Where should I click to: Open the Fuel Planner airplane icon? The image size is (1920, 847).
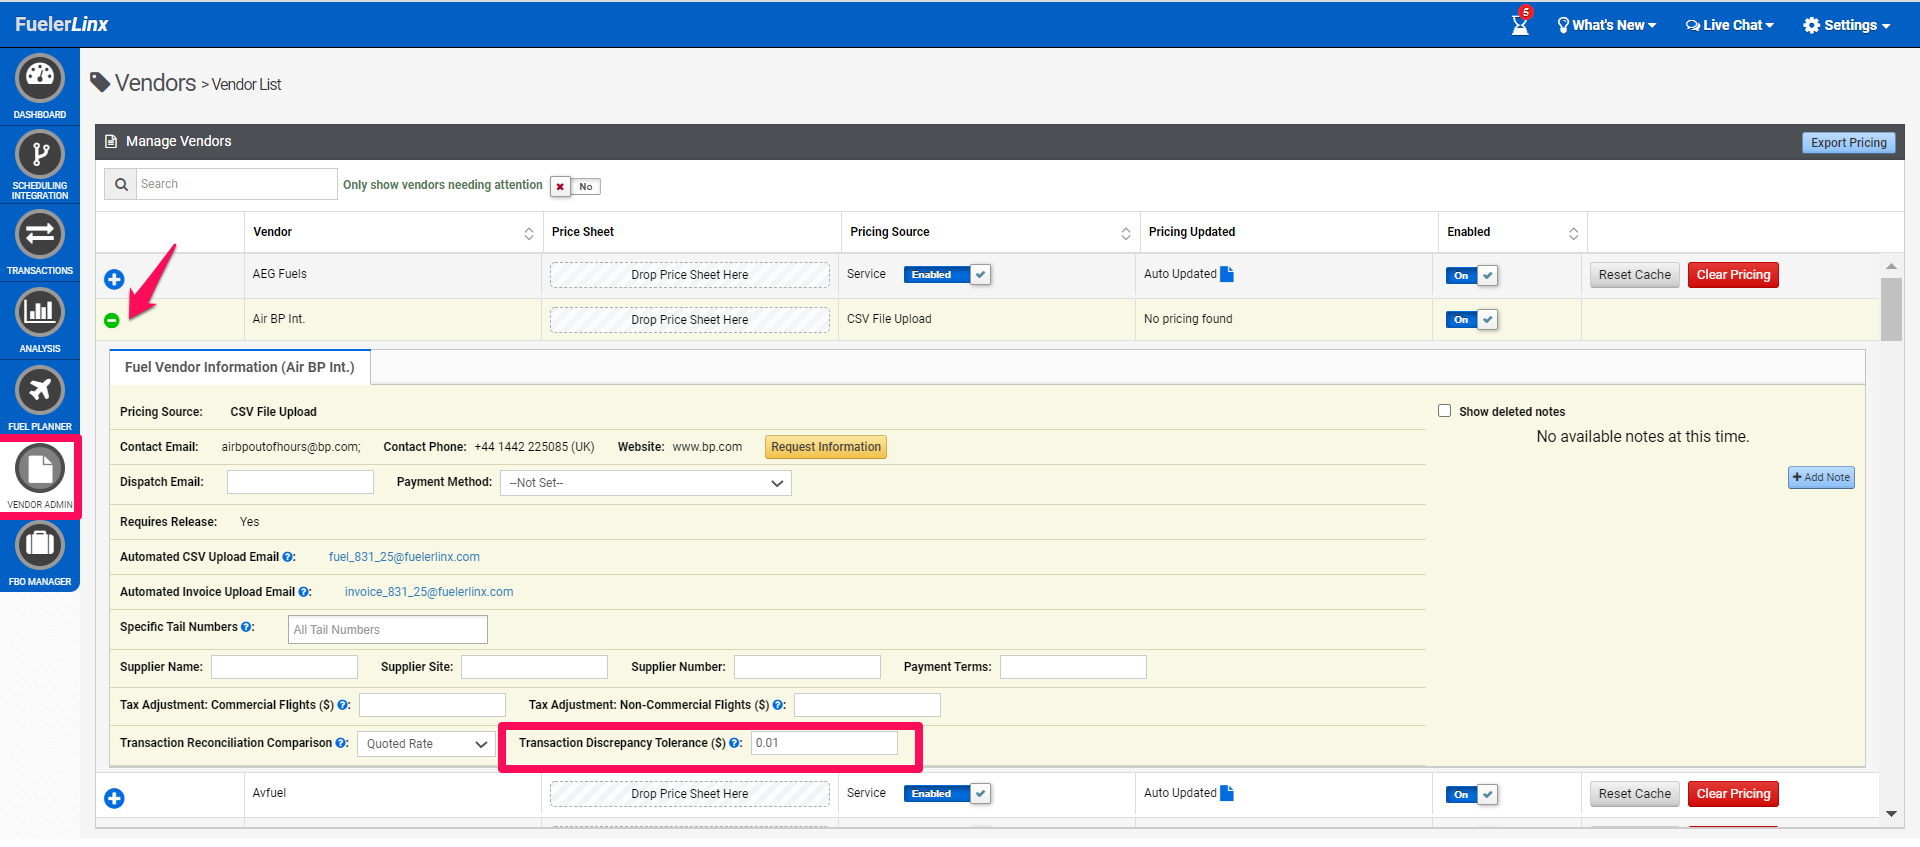coord(40,391)
